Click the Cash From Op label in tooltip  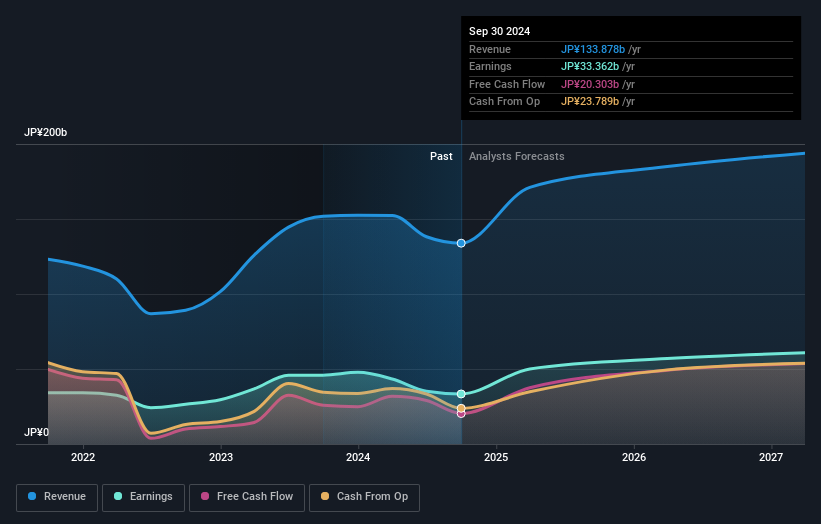pos(504,102)
